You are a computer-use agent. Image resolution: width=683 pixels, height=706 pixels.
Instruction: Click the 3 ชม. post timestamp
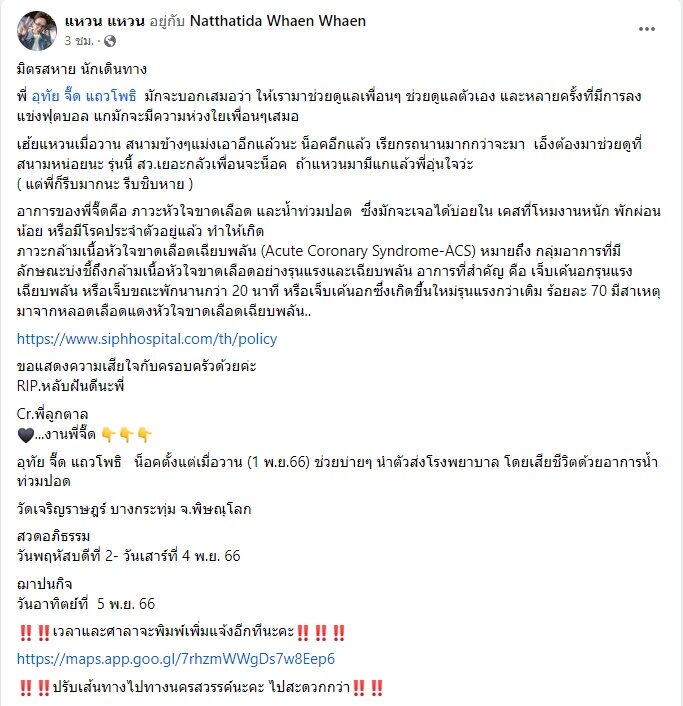coord(79,41)
